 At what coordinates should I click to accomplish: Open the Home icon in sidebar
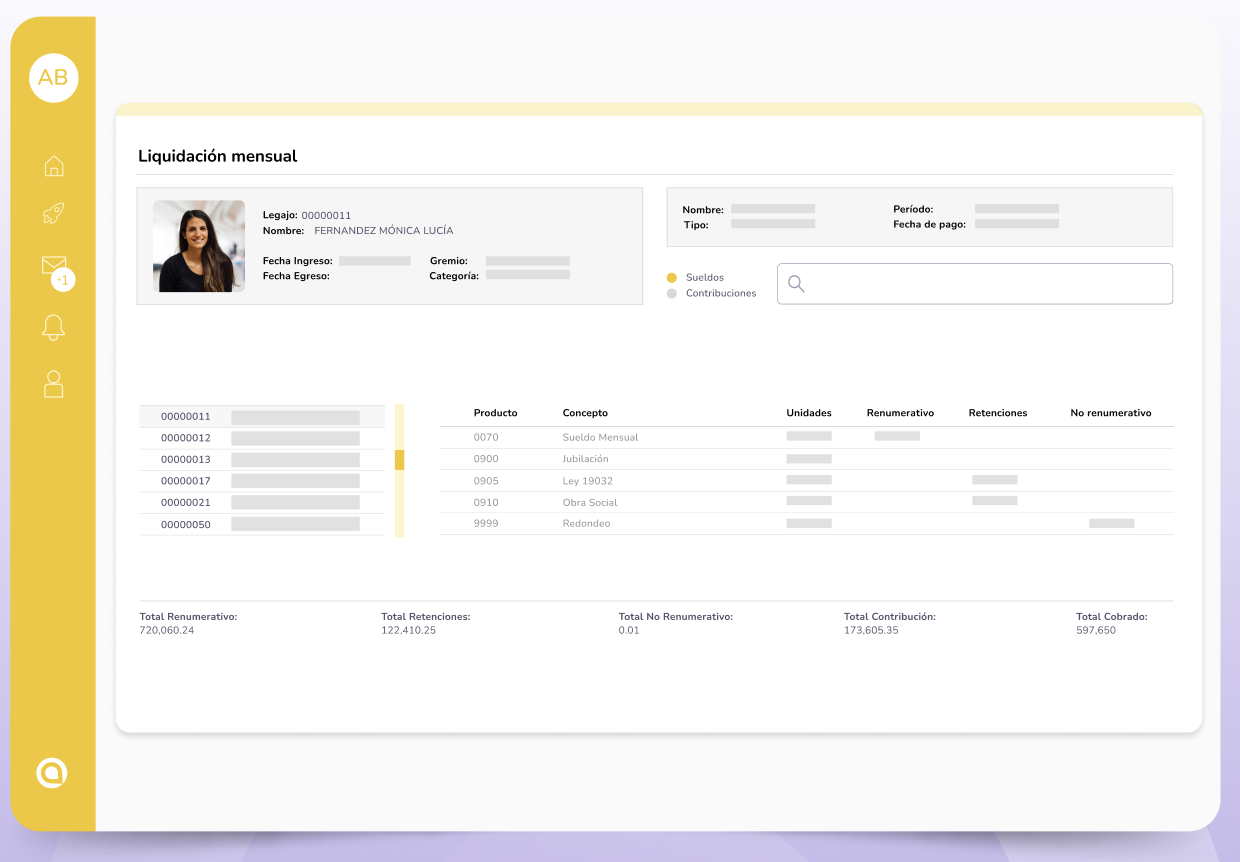[x=54, y=166]
